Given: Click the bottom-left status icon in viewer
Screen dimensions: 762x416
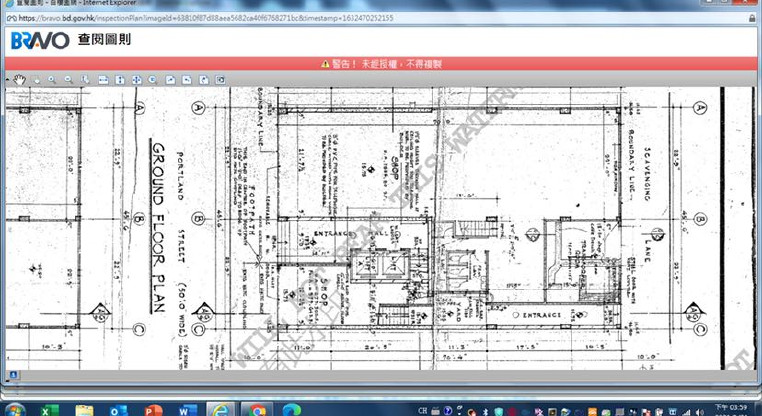Looking at the screenshot, I should 13,375.
